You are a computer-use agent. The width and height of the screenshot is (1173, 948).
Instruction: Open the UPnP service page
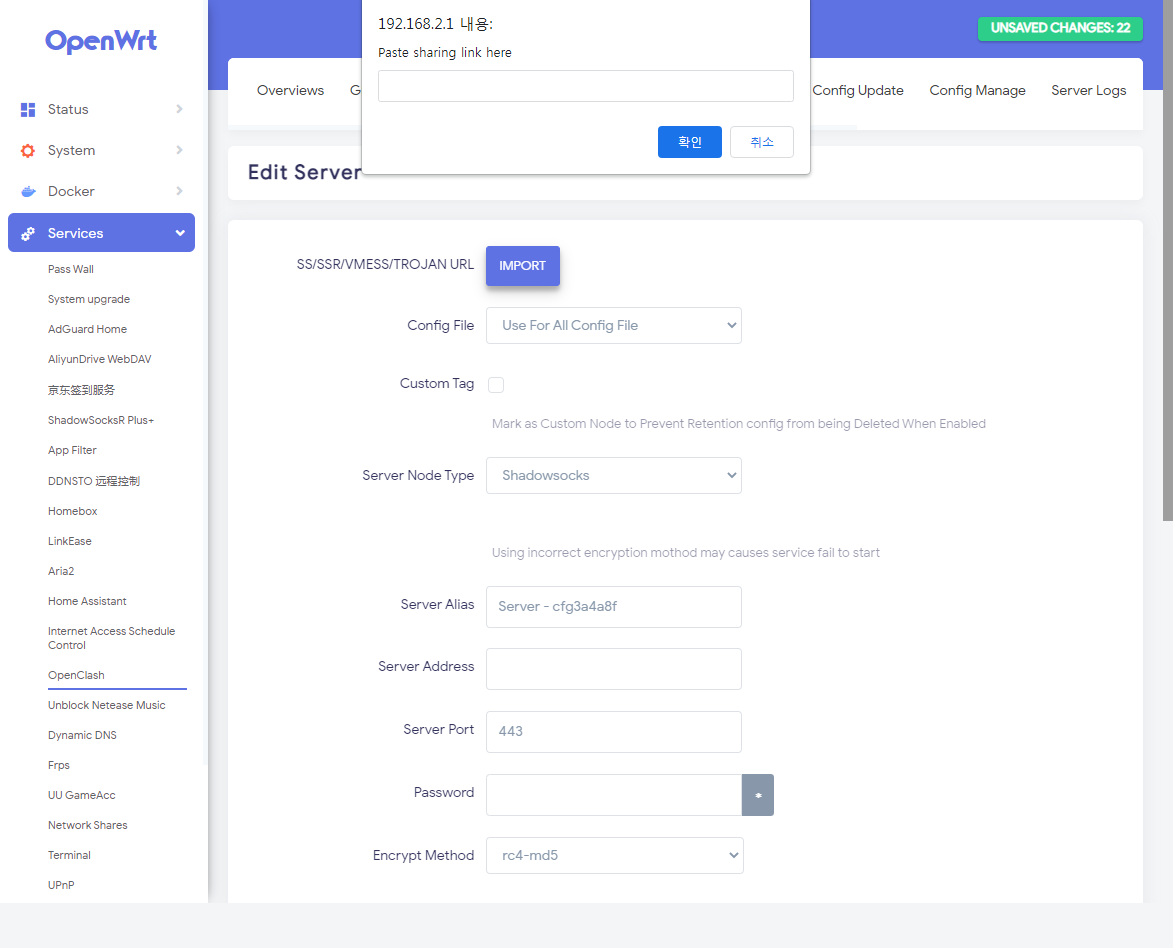[61, 884]
